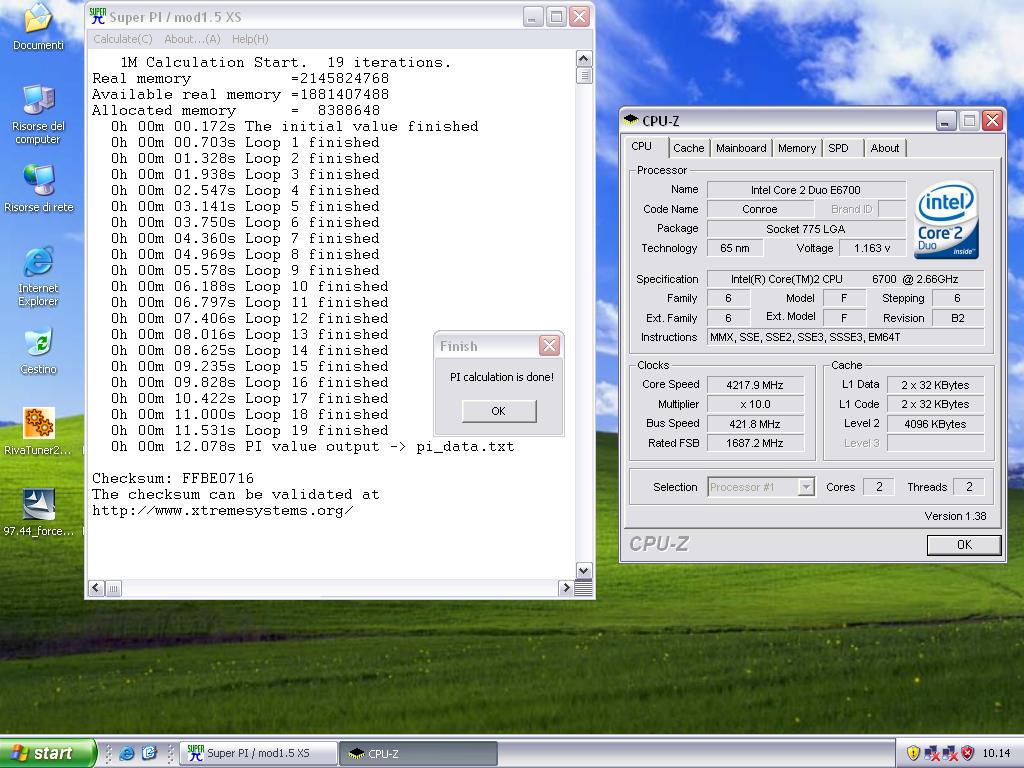The width and height of the screenshot is (1024, 768).
Task: Click the Level 2 cache value 4096 KBytes
Action: pyautogui.click(x=935, y=424)
